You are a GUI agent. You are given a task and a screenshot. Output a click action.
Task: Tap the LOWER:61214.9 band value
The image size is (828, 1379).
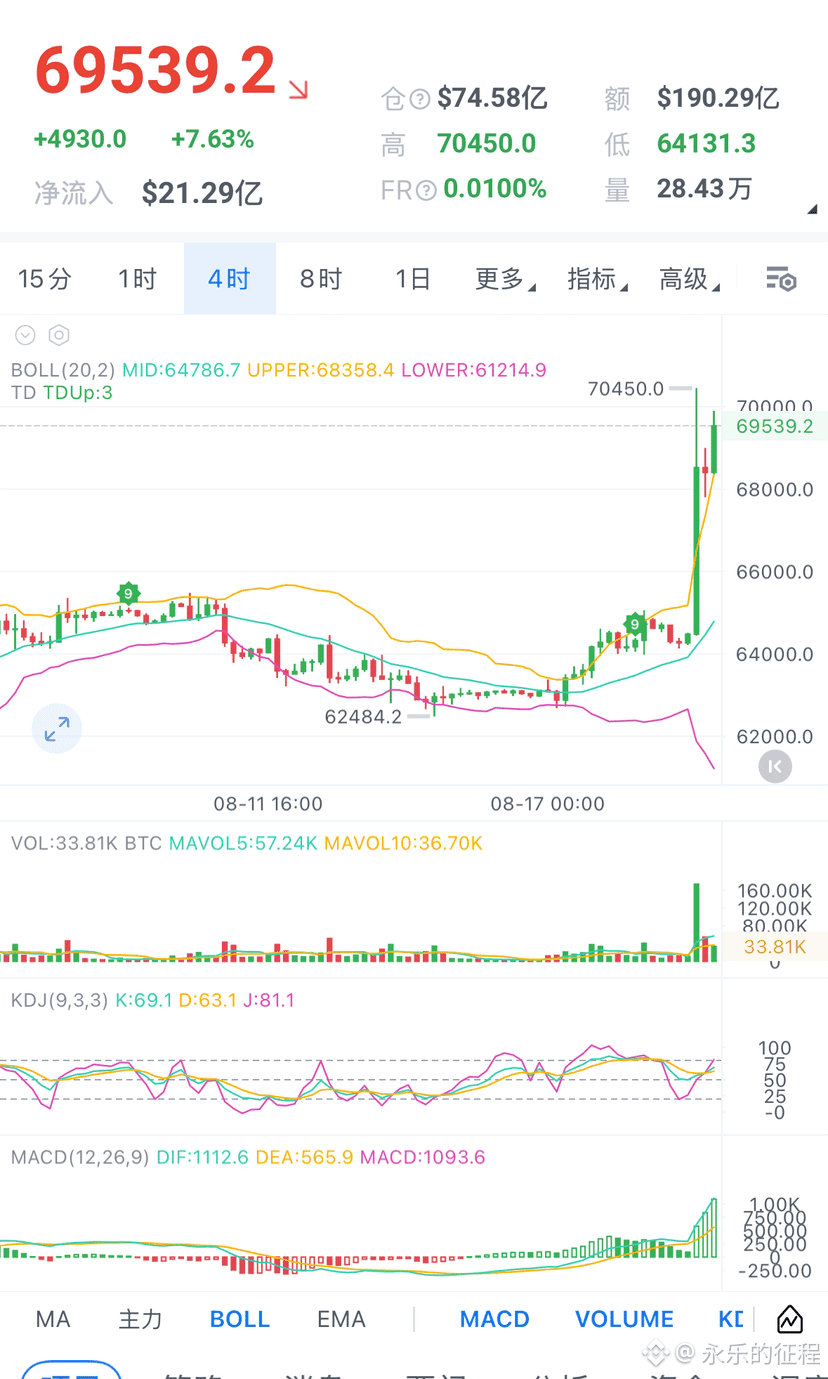[x=474, y=370]
